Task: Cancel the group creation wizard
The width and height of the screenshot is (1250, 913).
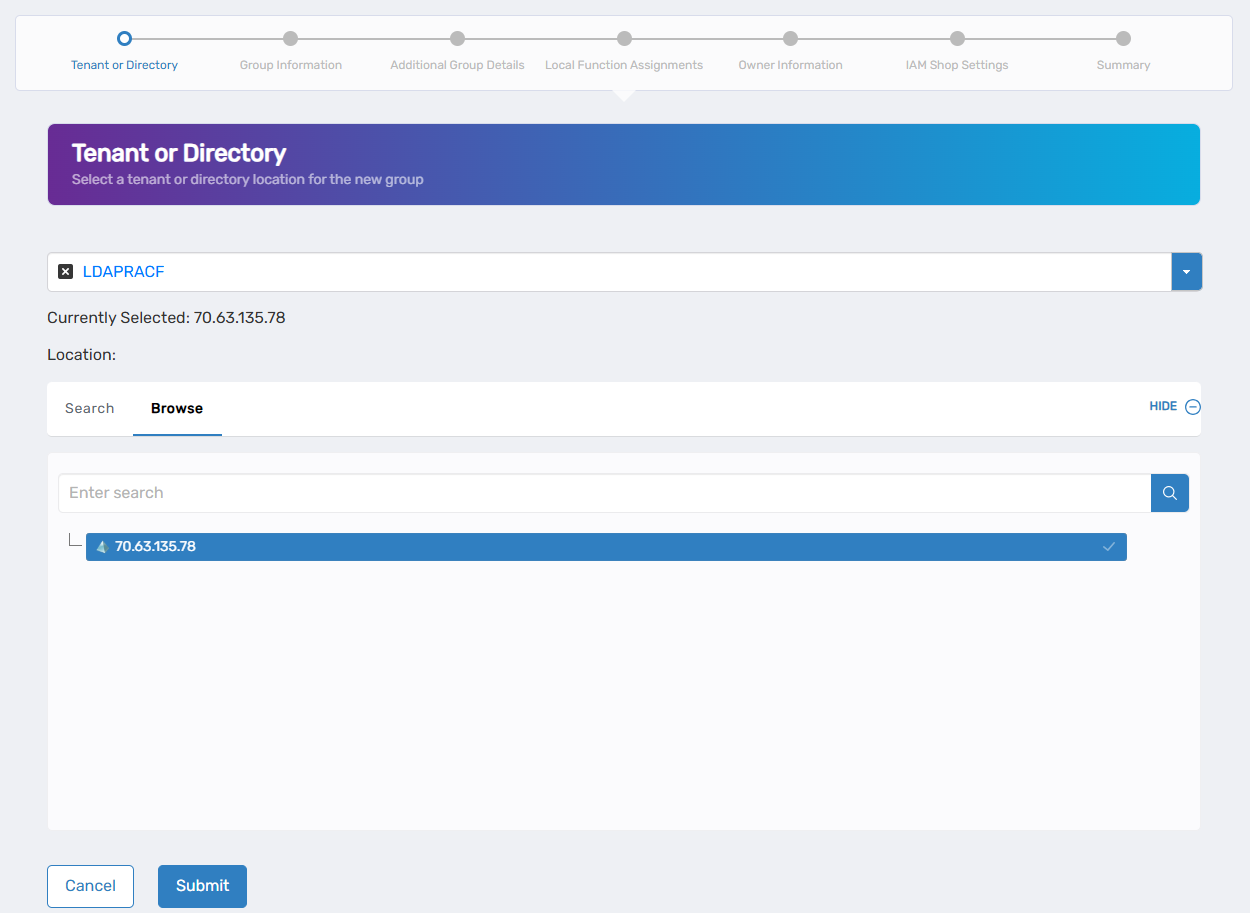Action: pos(90,886)
